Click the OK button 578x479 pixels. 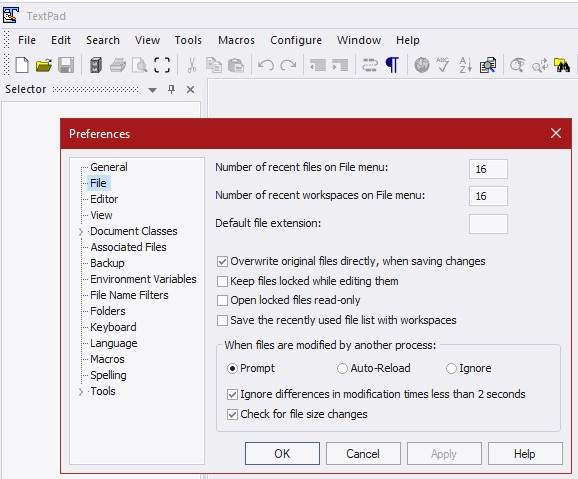(282, 454)
